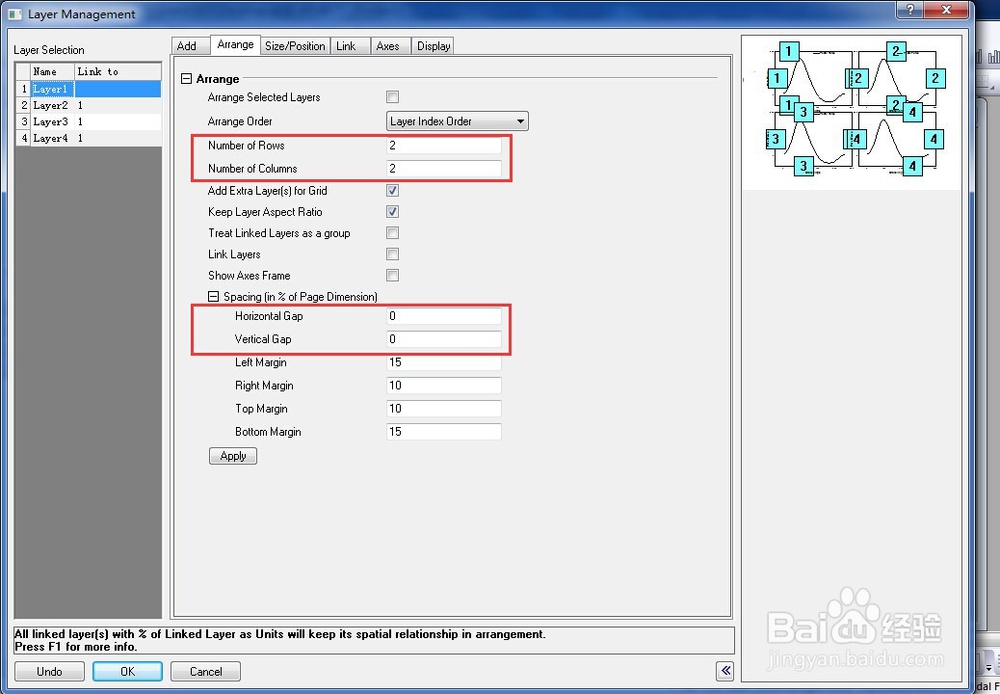This screenshot has width=1000, height=694.
Task: Click the Undo button
Action: (49, 672)
